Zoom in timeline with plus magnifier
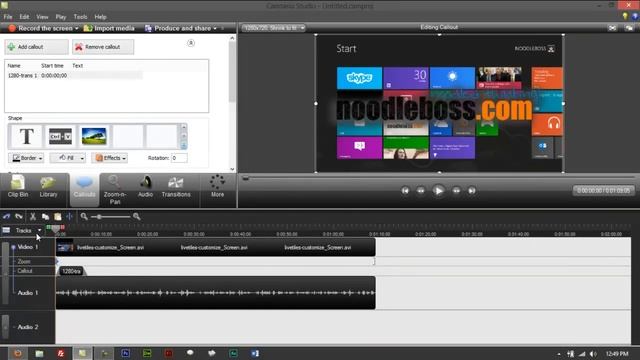The image size is (640, 360). 137,216
